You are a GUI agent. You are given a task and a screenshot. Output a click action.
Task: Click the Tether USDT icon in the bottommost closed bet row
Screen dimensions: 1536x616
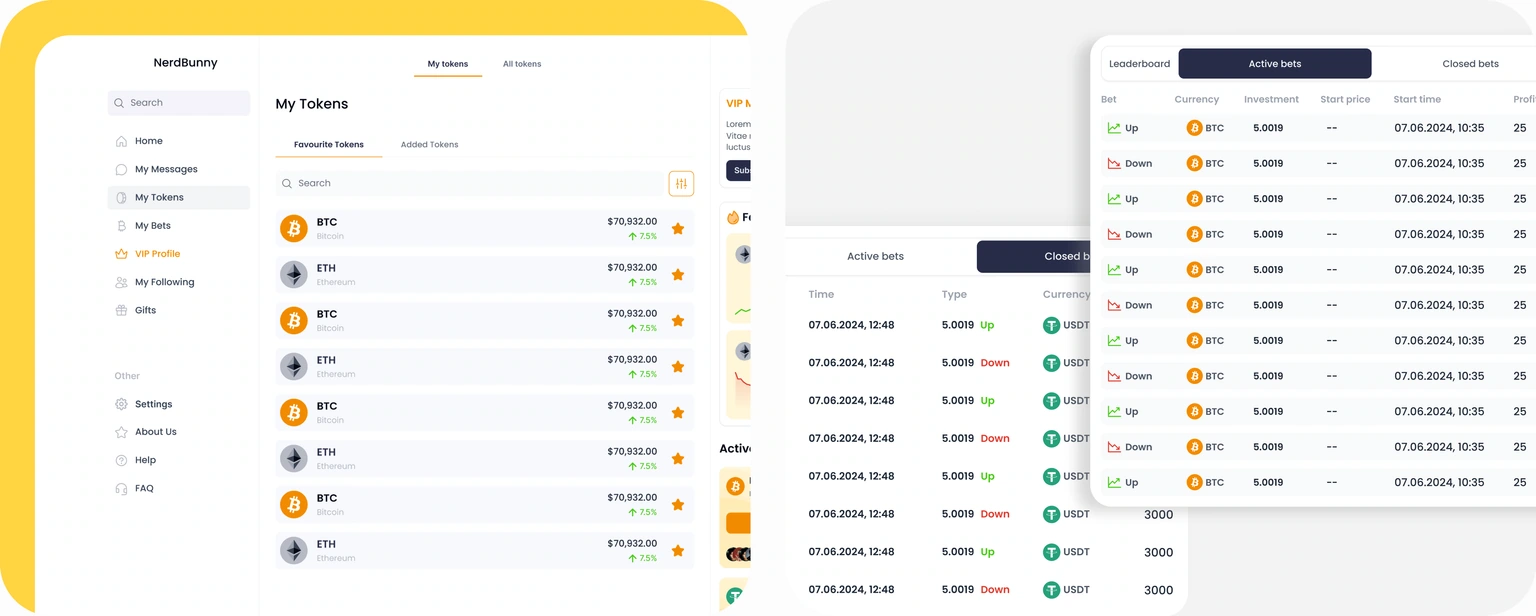[x=1051, y=590]
